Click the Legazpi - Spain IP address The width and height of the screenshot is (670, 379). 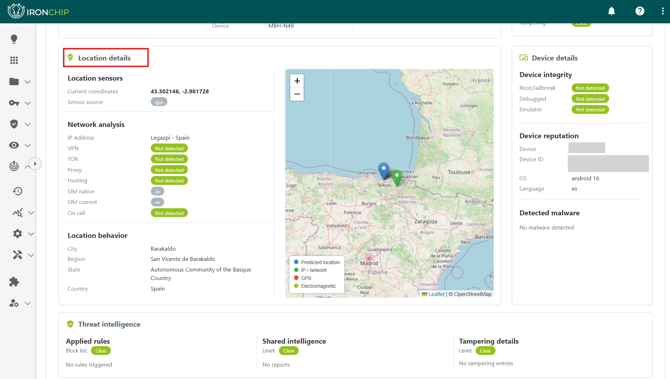coord(170,138)
